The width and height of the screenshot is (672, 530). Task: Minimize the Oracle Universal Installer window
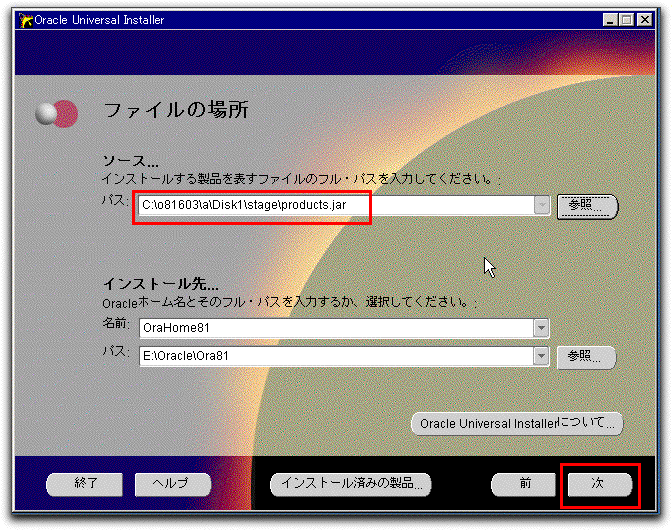click(611, 20)
